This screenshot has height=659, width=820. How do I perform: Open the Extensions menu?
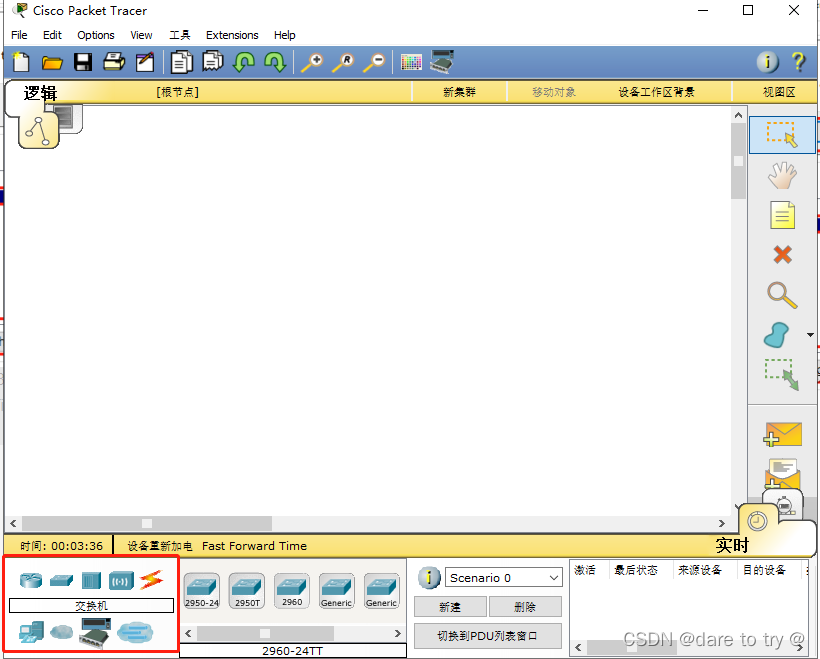point(232,35)
